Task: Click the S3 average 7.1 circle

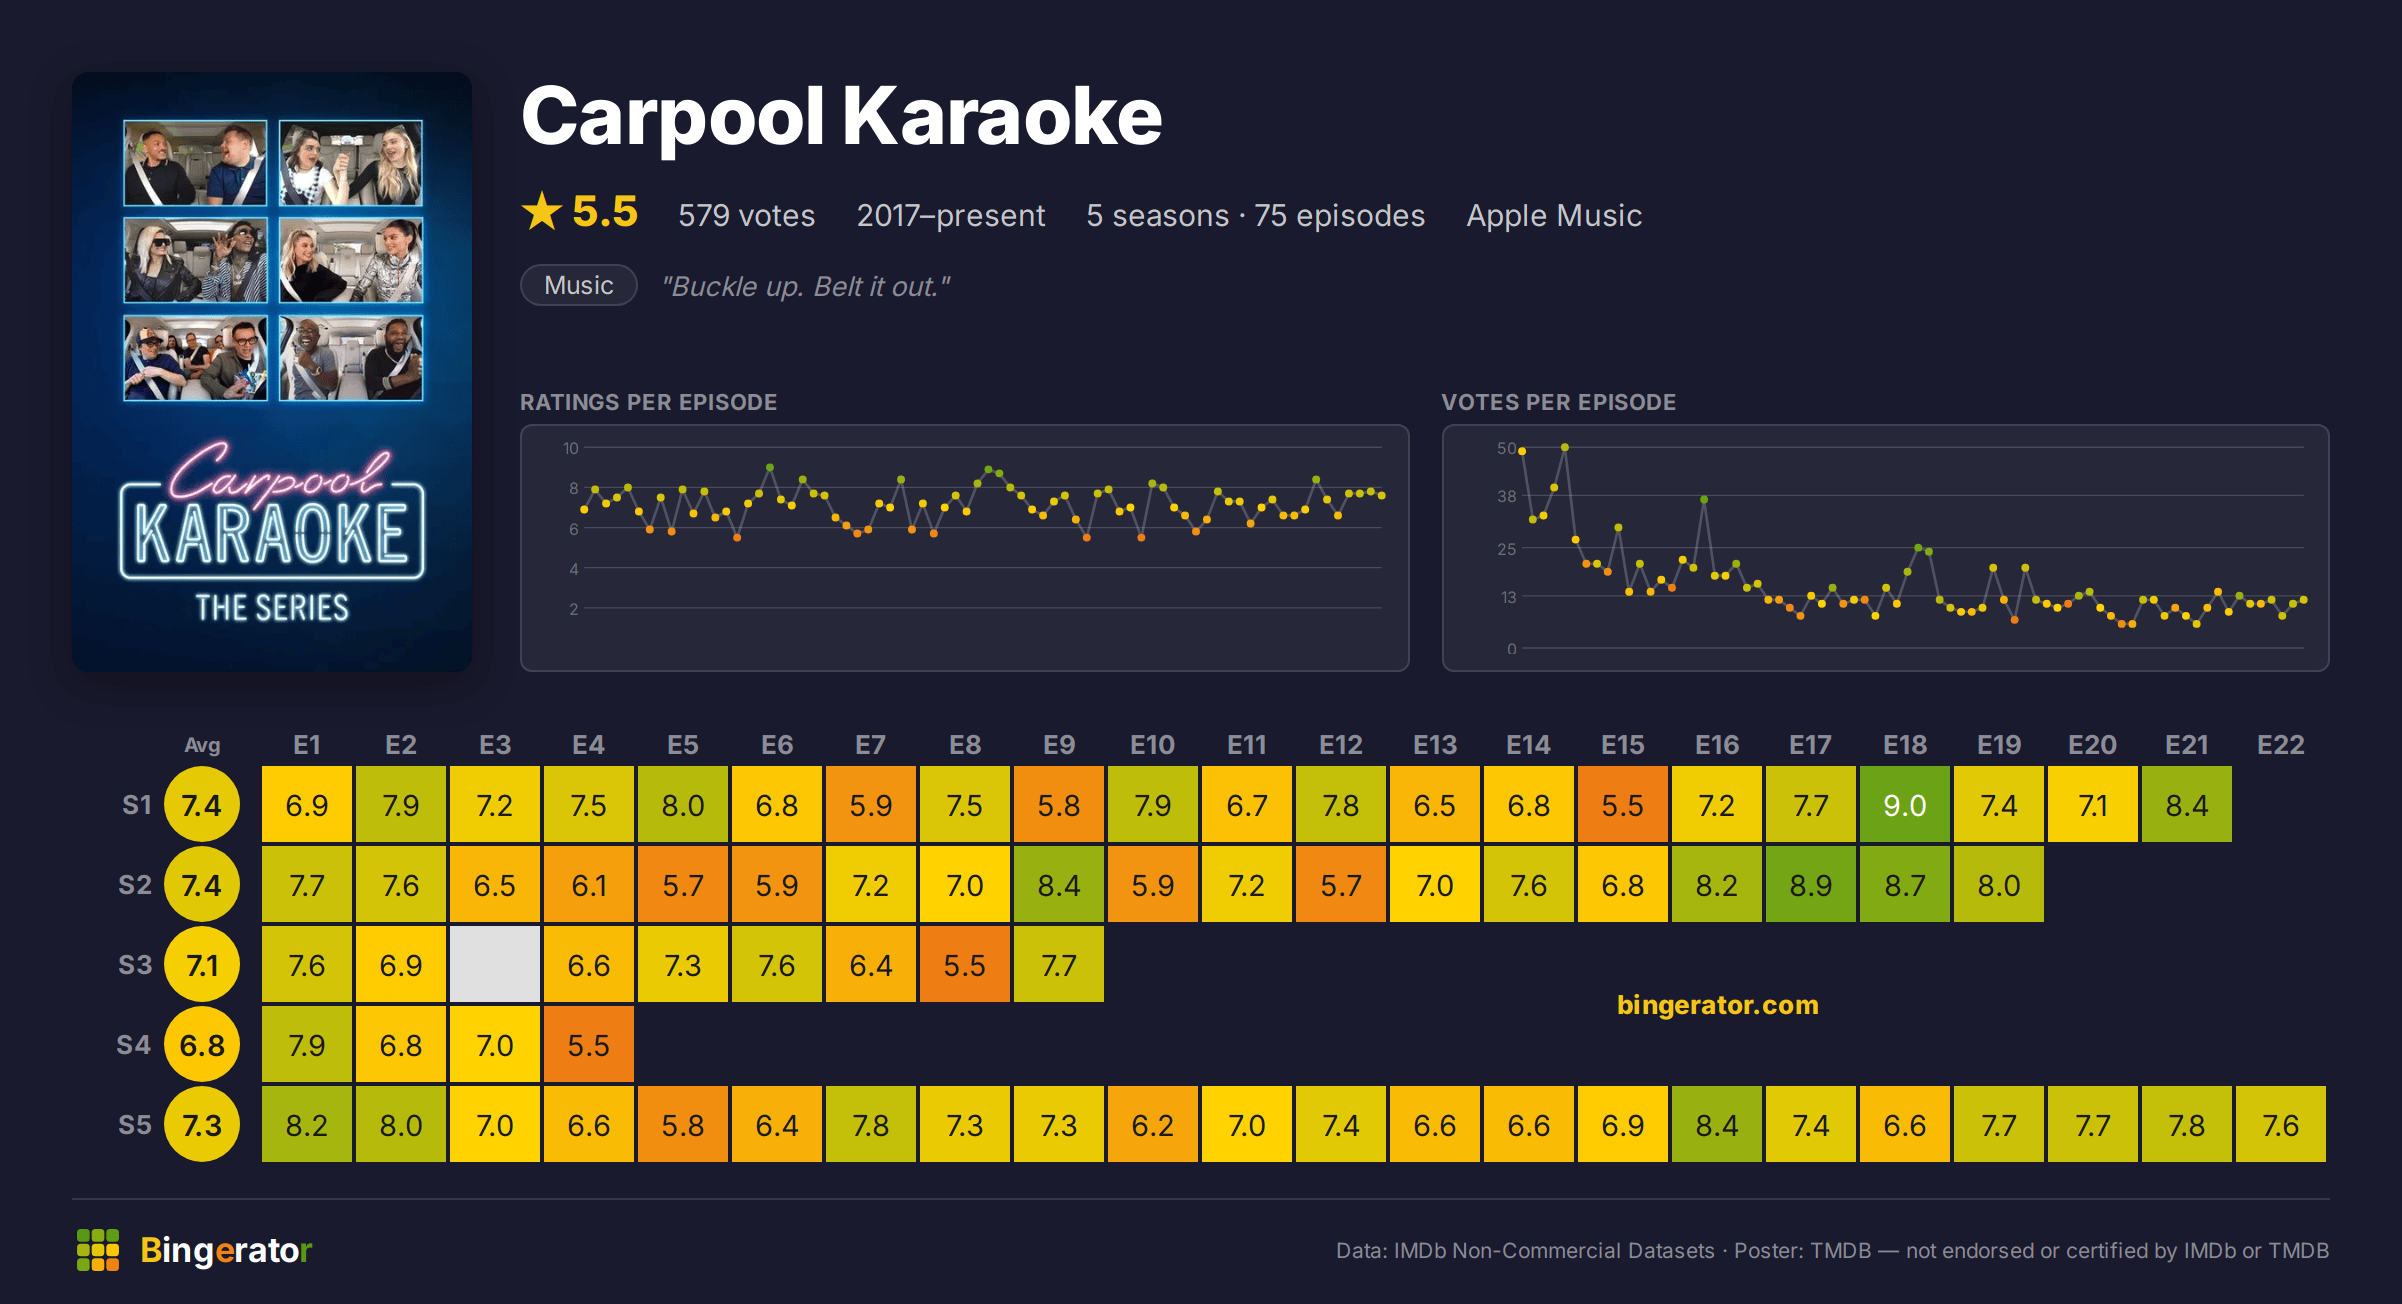Action: 202,965
